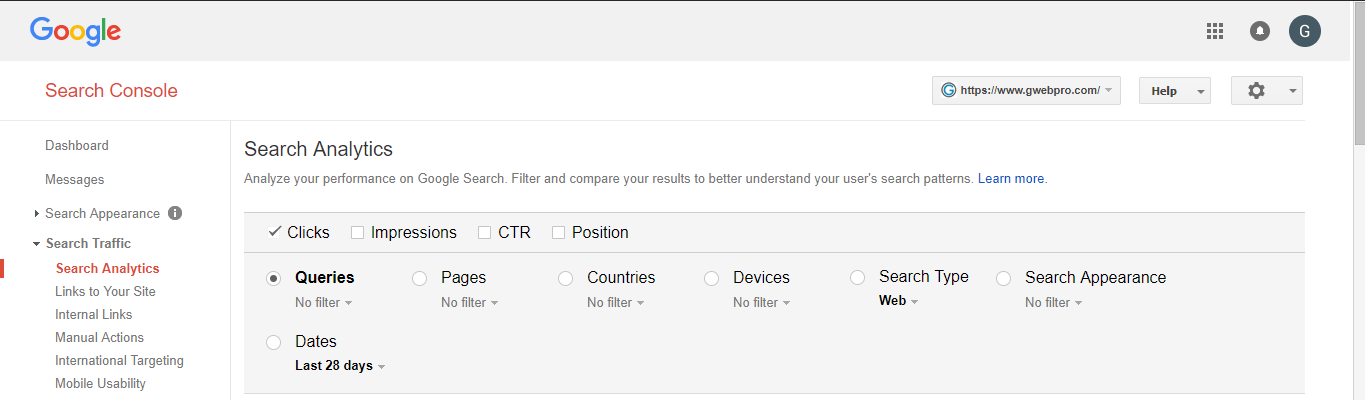Screen dimensions: 1365x400
Task: Click the Learn more link
Action: pyautogui.click(x=1011, y=179)
